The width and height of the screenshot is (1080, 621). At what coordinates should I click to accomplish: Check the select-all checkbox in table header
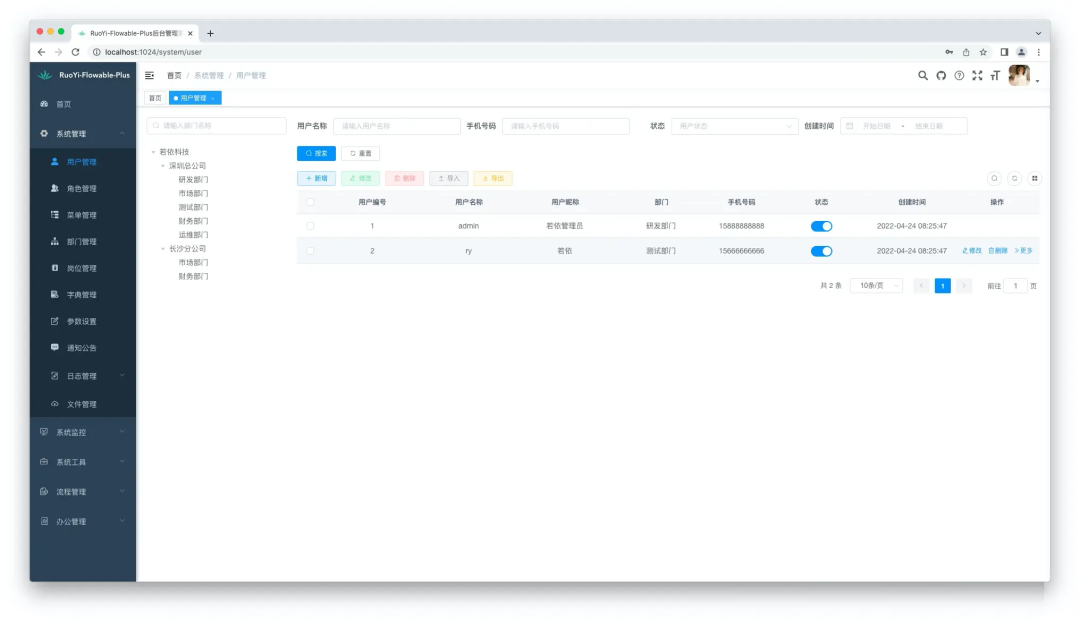coord(310,202)
